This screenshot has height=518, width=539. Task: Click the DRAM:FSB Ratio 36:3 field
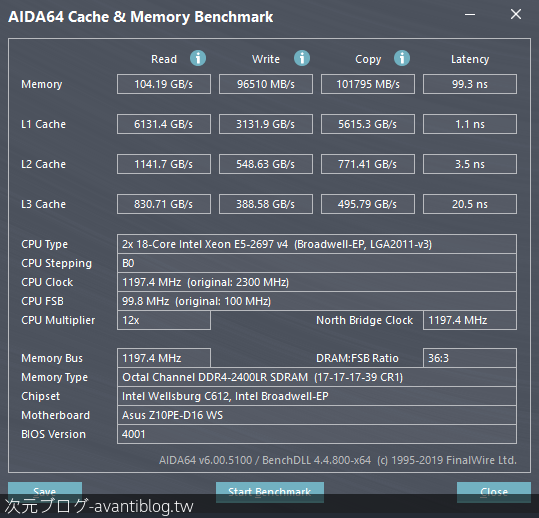[470, 358]
